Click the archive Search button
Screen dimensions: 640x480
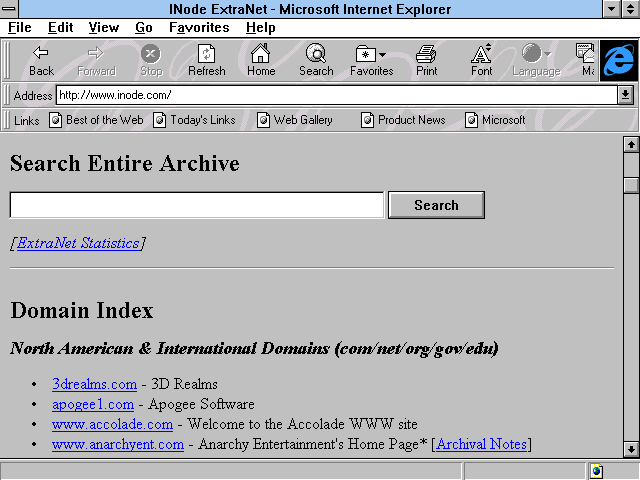(436, 205)
